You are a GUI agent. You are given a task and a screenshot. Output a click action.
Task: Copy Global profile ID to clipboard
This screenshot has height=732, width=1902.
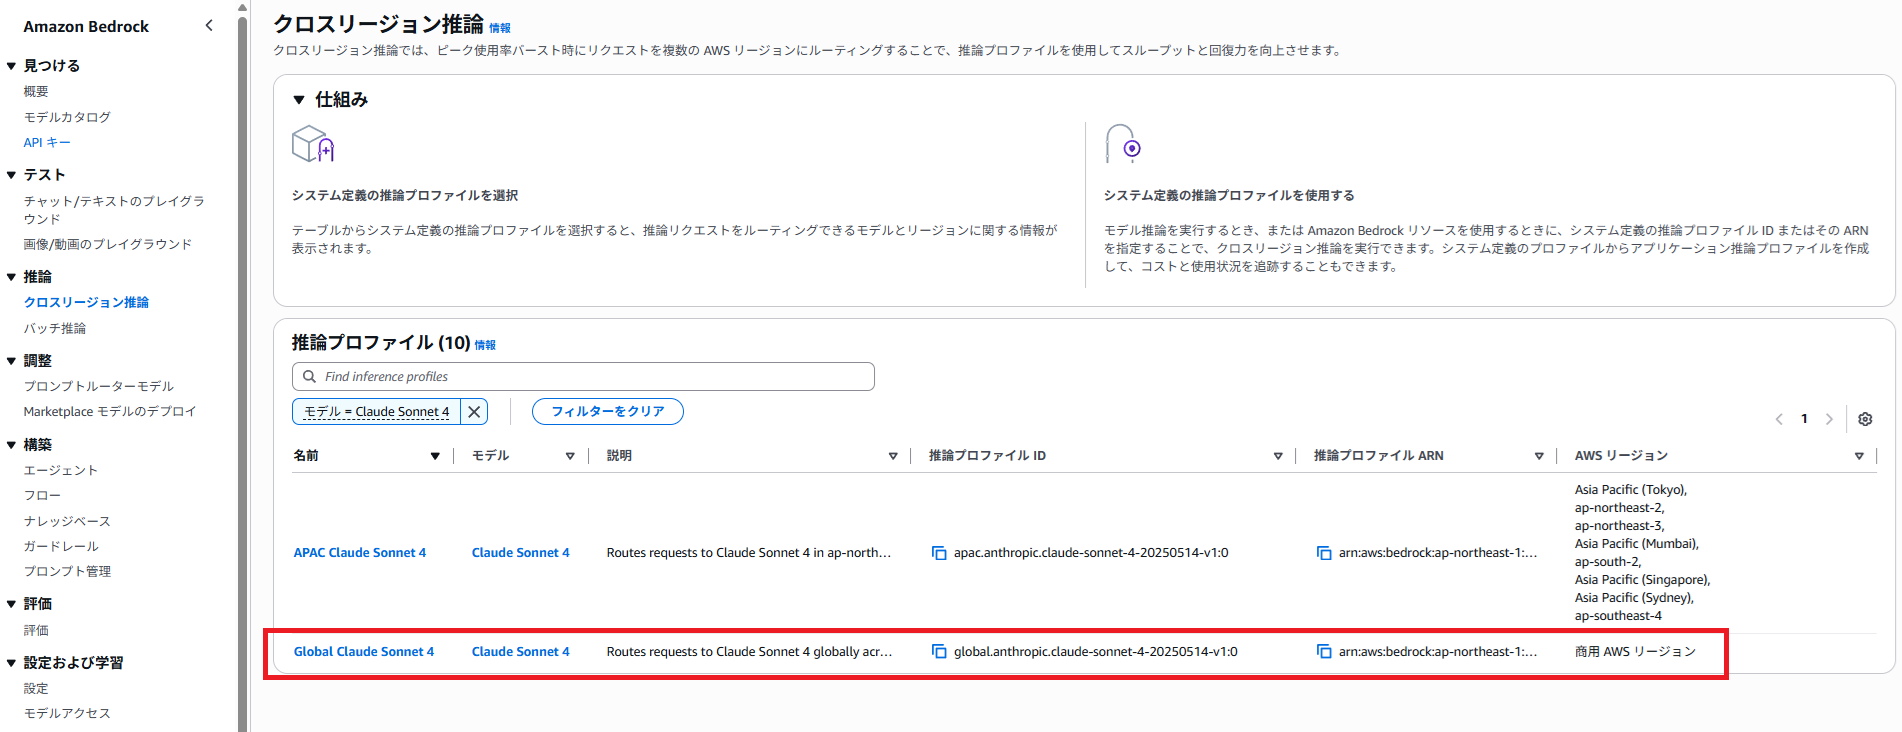[x=939, y=652]
